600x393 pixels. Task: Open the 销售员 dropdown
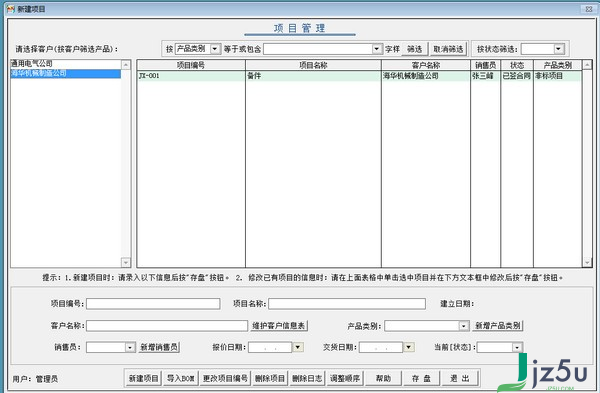click(x=130, y=347)
